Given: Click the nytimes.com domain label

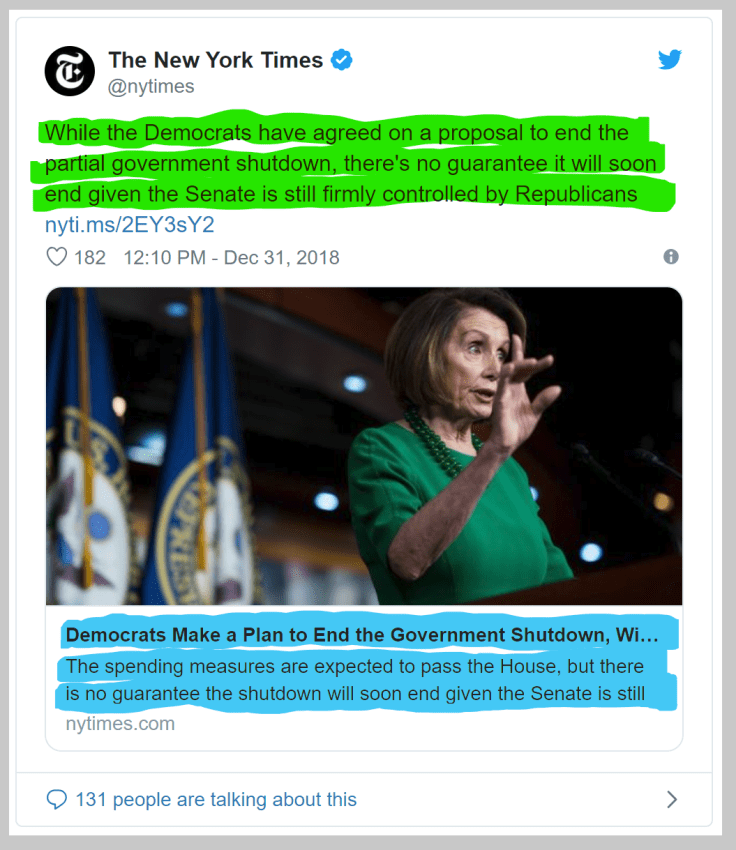Looking at the screenshot, I should [x=120, y=723].
